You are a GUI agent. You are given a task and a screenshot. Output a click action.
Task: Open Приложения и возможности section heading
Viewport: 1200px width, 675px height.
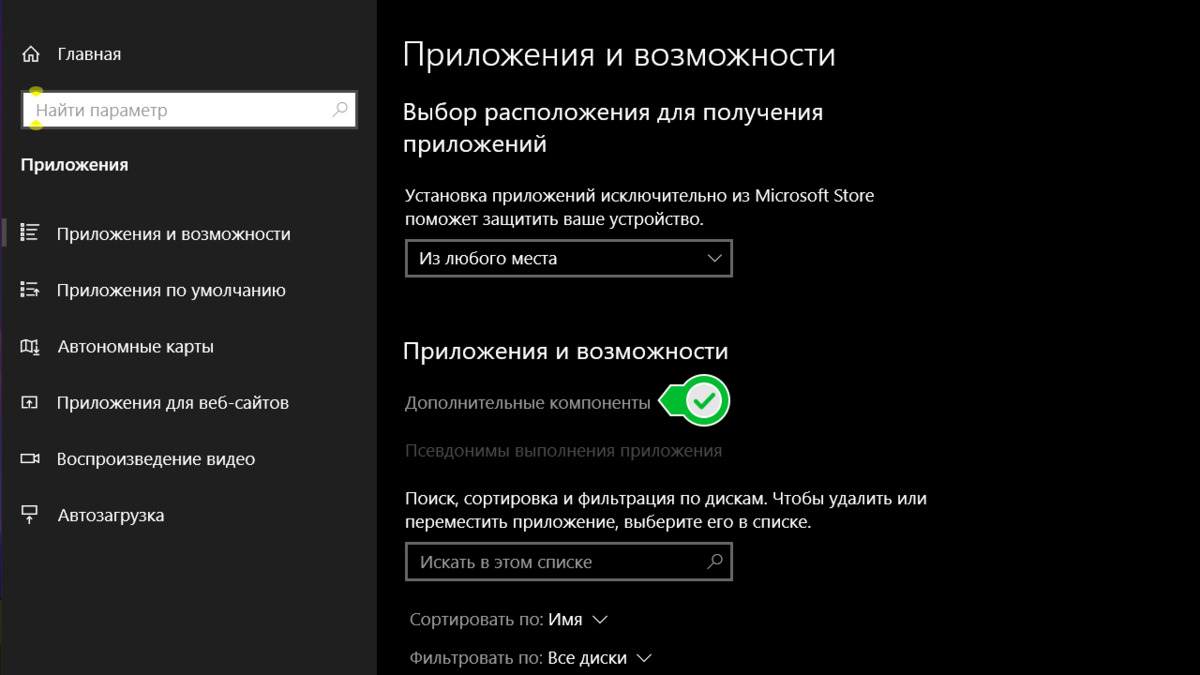[565, 352]
